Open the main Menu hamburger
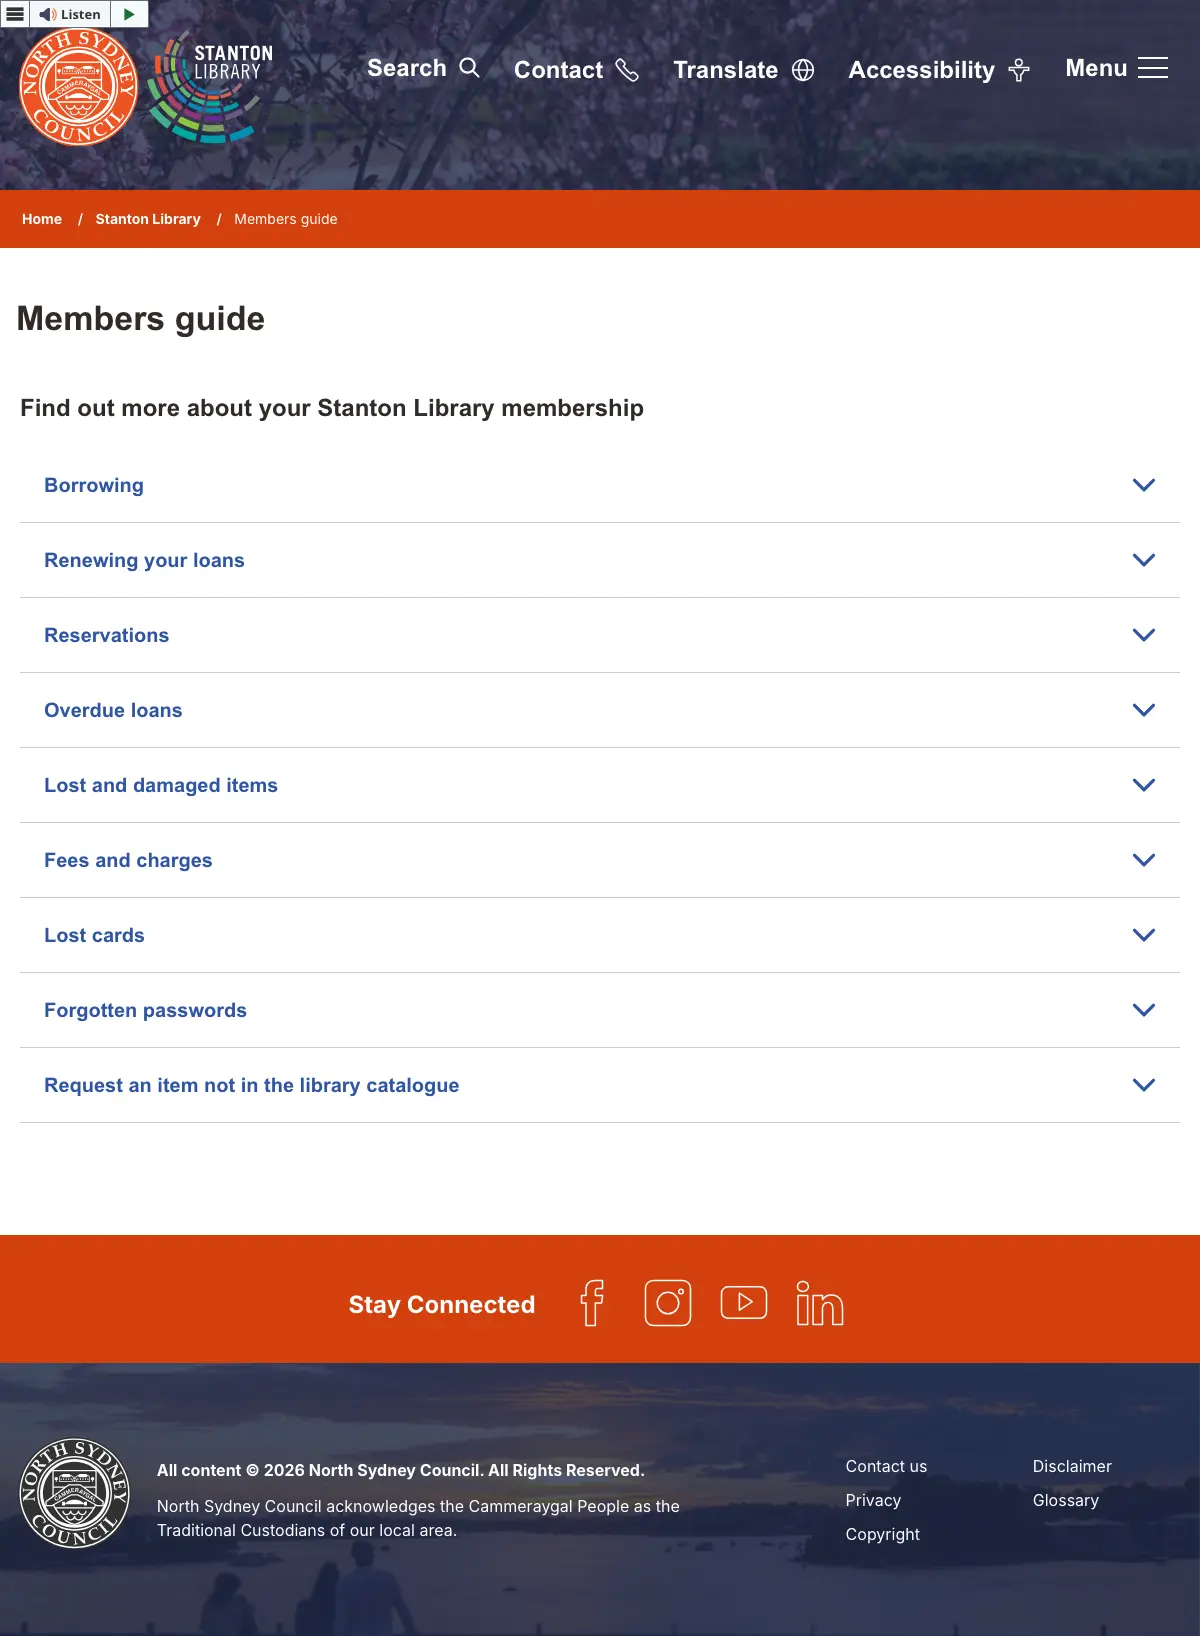Viewport: 1200px width, 1636px height. click(1116, 68)
